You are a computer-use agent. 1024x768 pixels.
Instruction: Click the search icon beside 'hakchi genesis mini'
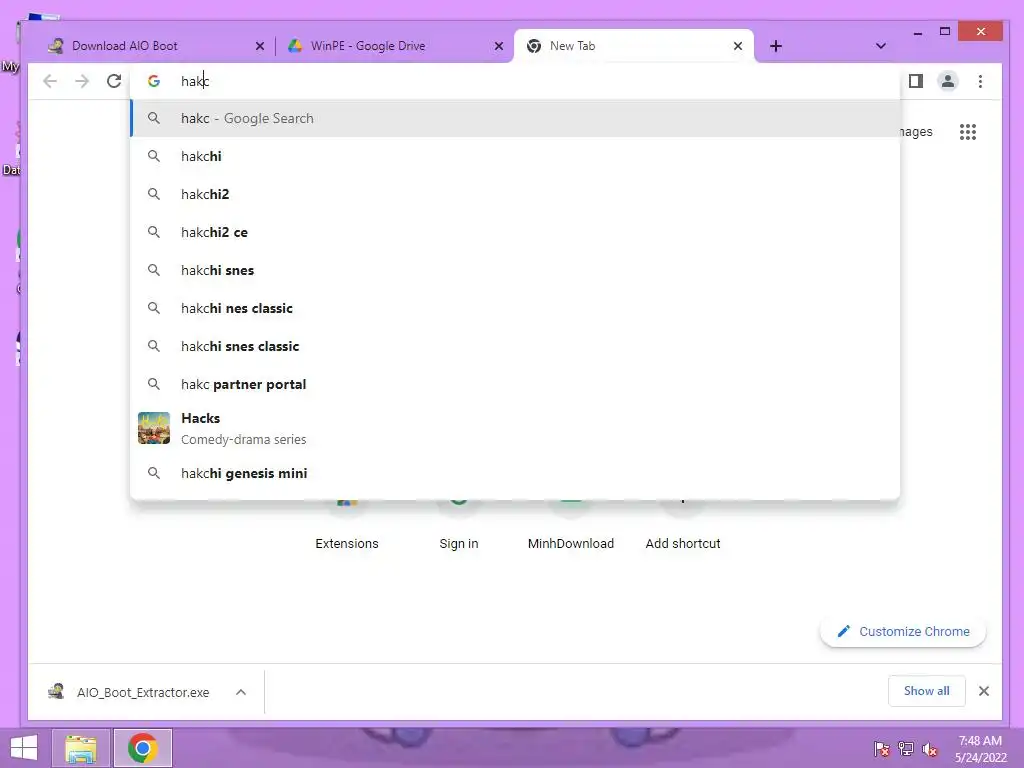click(153, 473)
